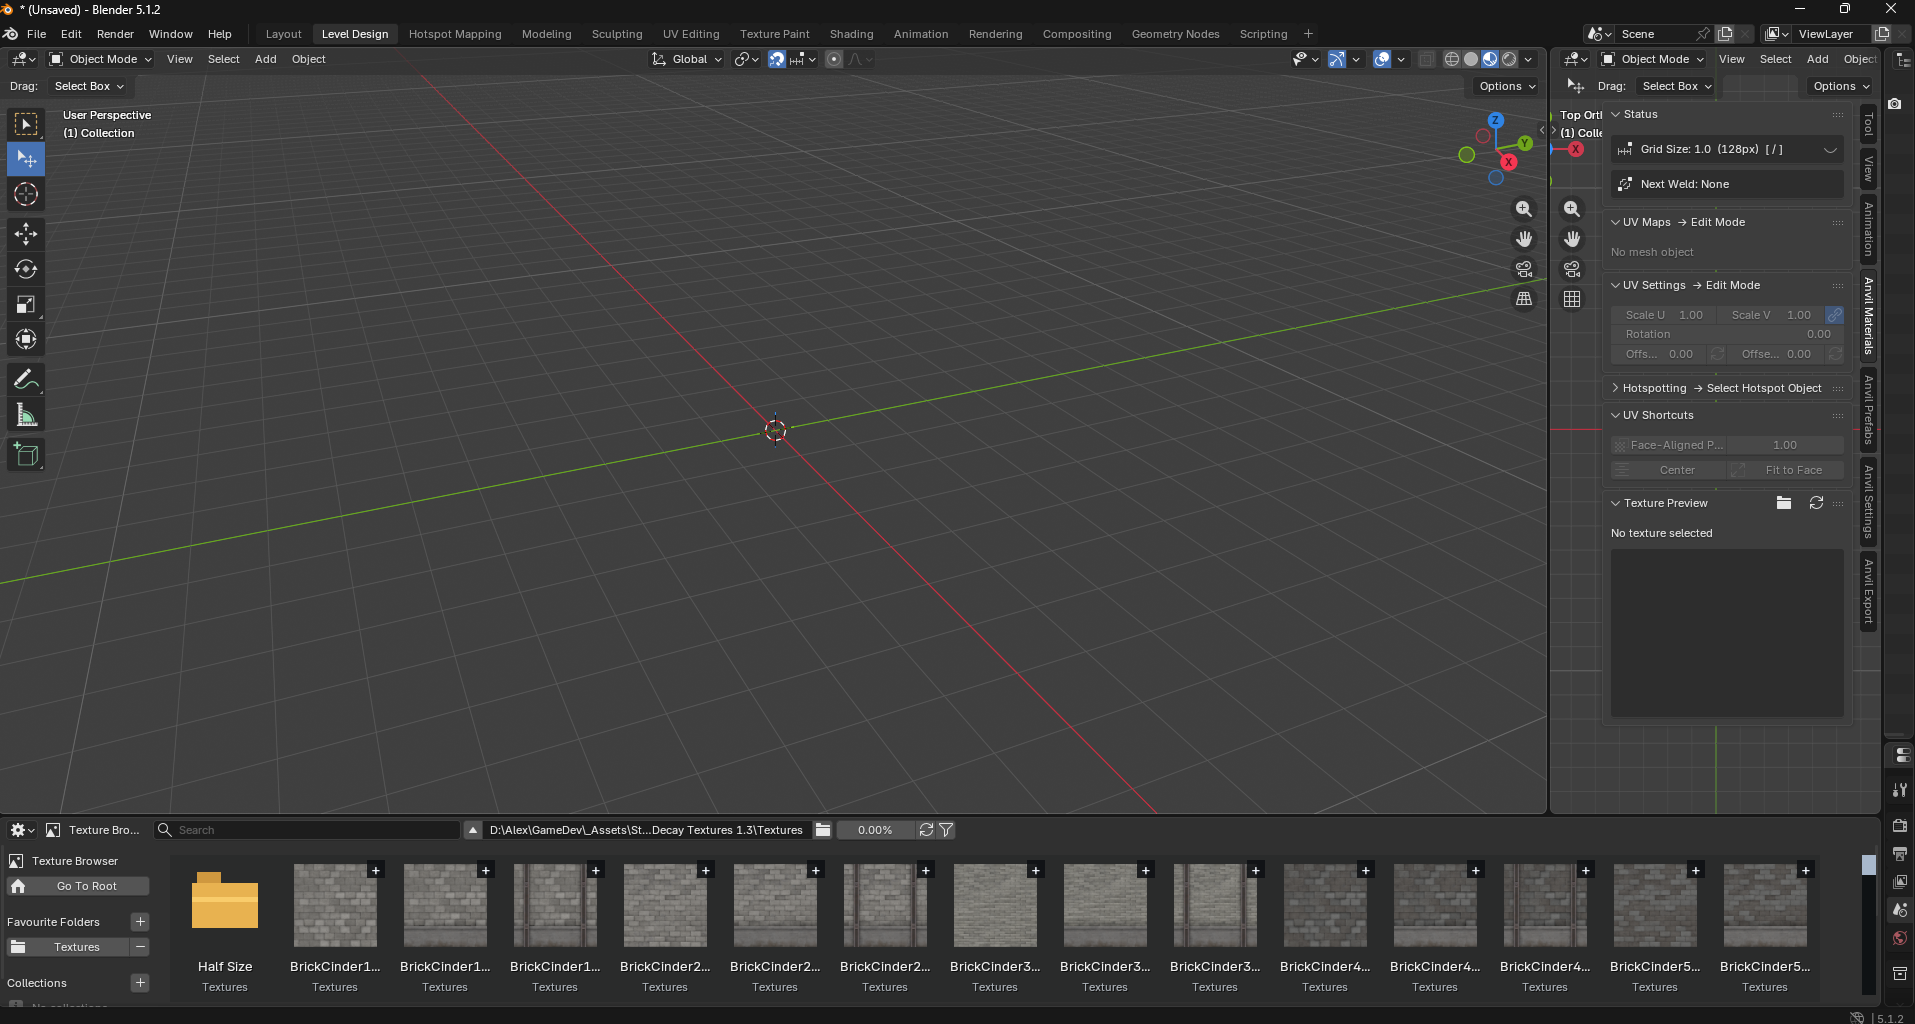The height and width of the screenshot is (1024, 1915).
Task: Click the Fit to Face button
Action: [x=1786, y=470]
